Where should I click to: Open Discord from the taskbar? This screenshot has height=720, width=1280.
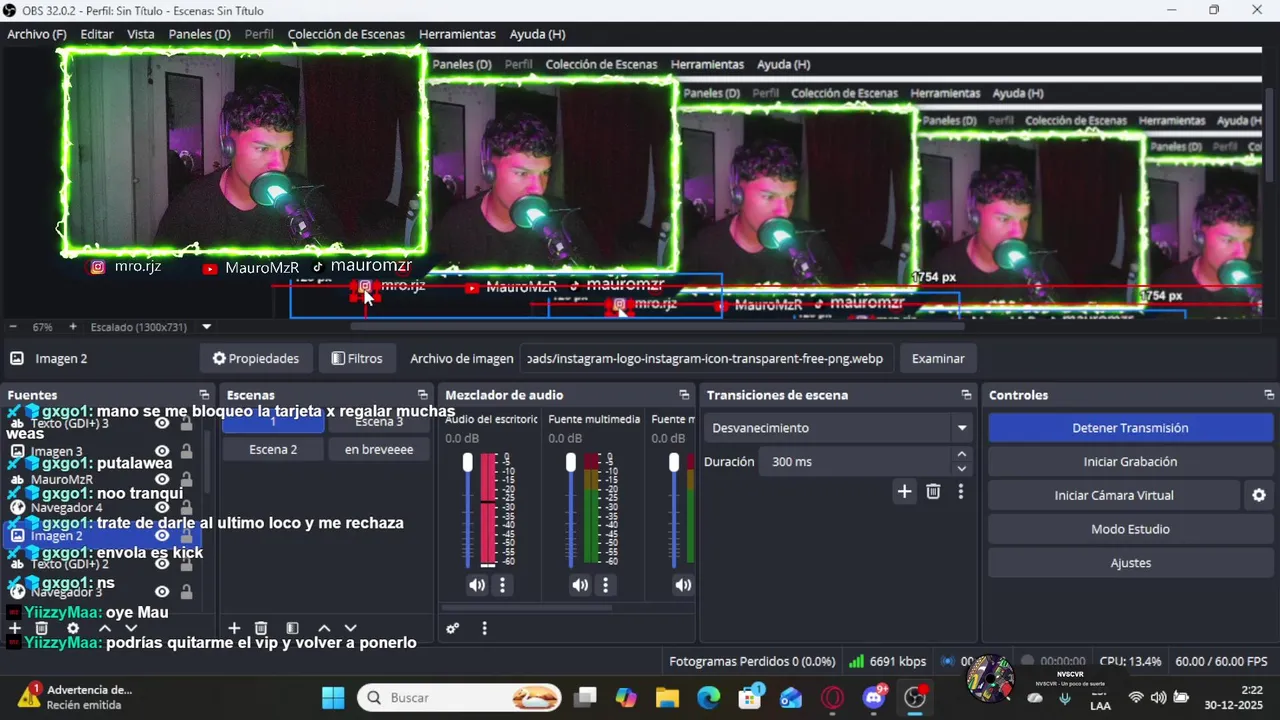point(874,697)
